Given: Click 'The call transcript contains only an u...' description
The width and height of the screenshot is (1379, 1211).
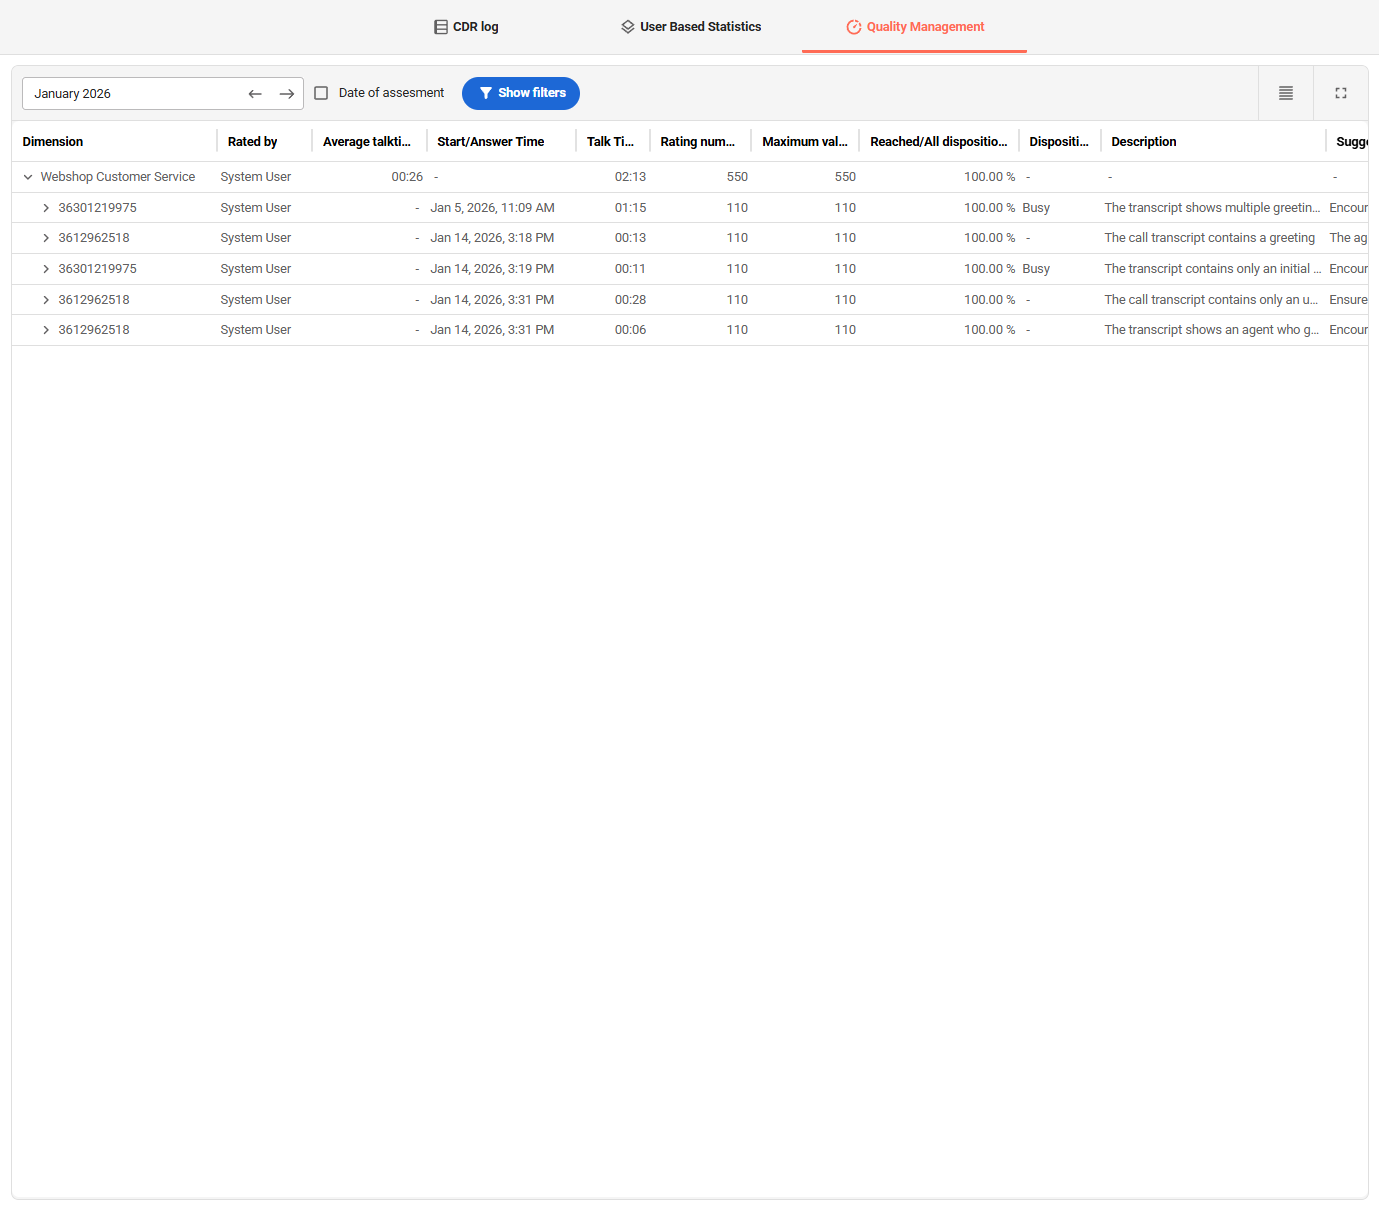Looking at the screenshot, I should (1211, 300).
